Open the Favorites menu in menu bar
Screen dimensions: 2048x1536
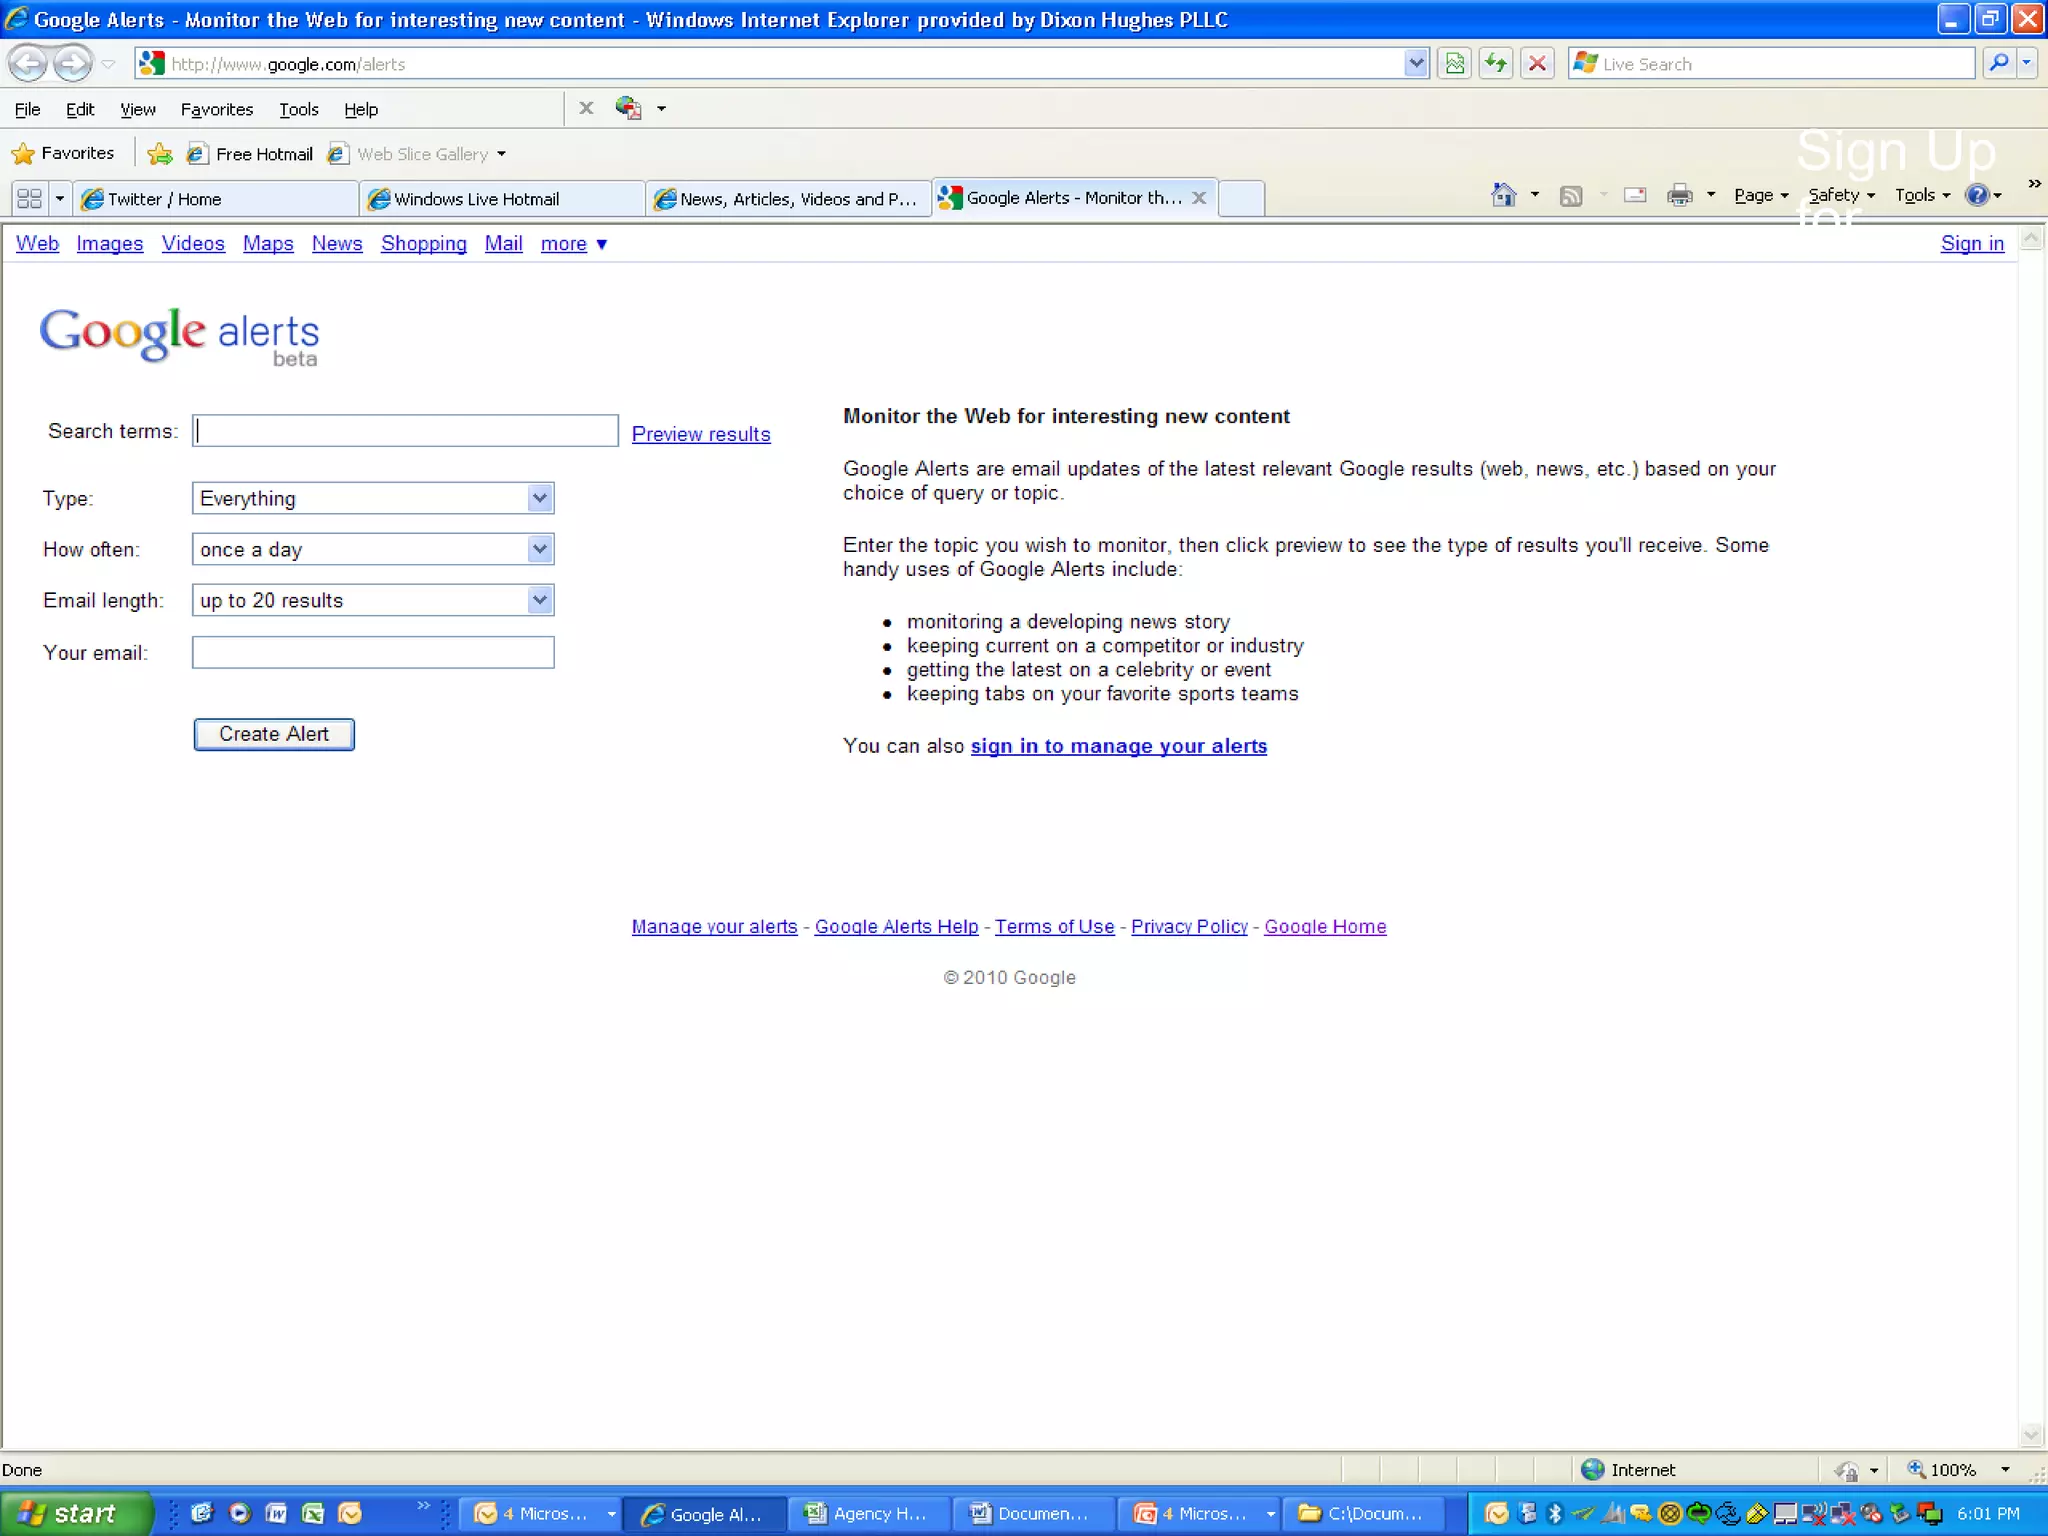point(216,109)
